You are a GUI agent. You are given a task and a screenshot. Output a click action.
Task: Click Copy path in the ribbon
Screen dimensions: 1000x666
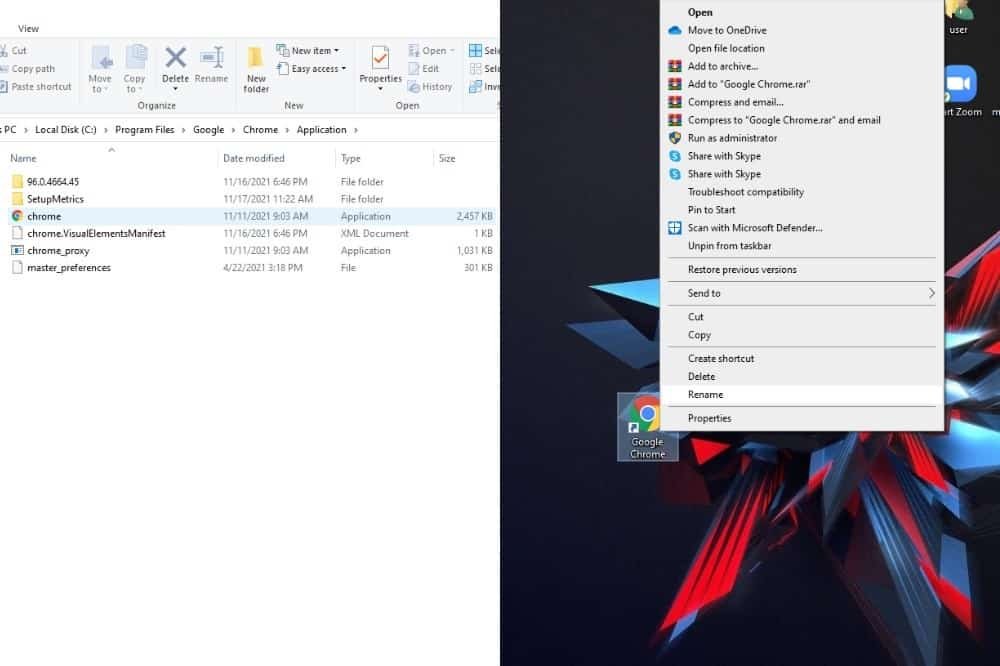33,69
